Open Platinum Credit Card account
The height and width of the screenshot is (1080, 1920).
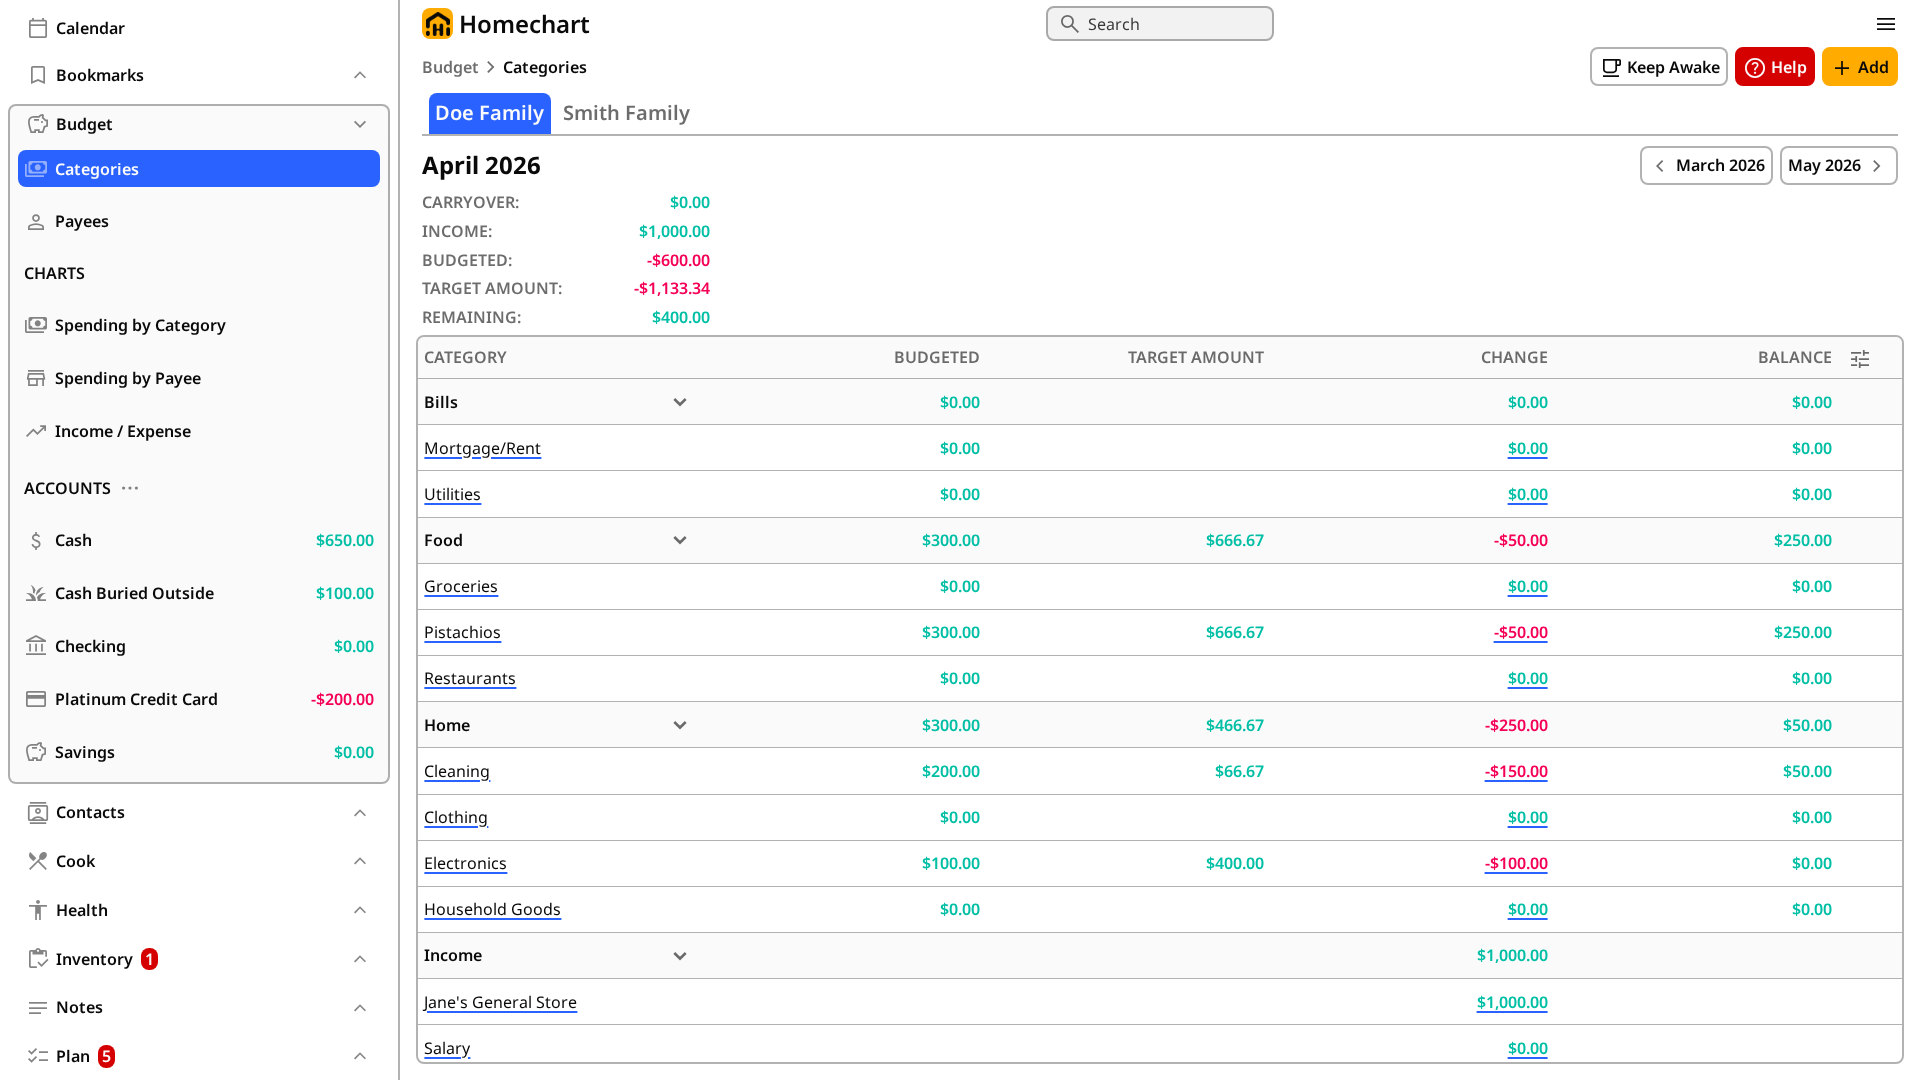136,699
